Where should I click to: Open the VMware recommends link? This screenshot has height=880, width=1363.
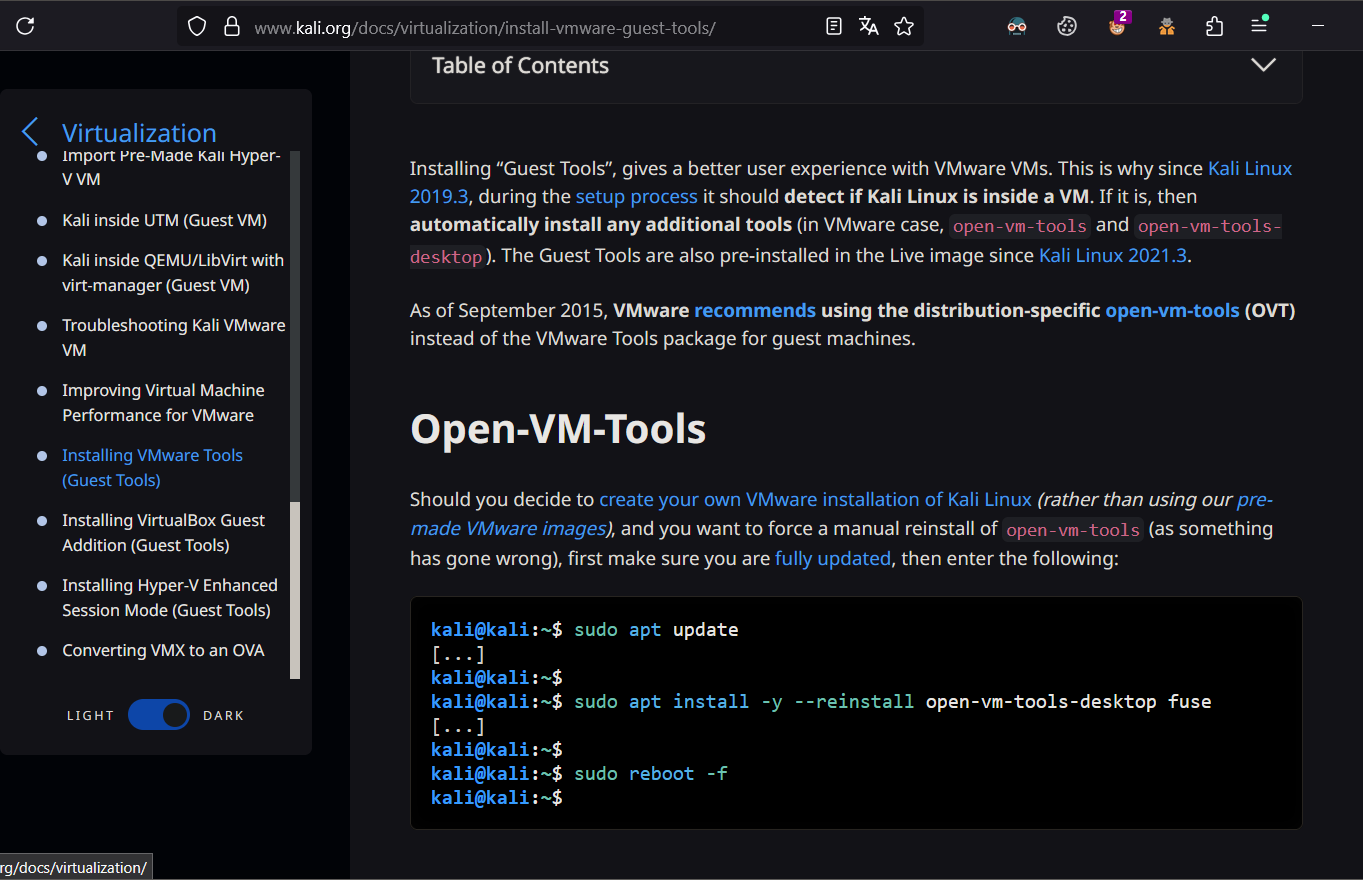(755, 310)
